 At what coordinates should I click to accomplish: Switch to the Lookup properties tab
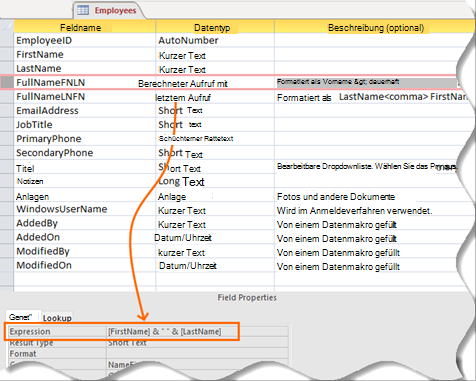click(x=57, y=318)
